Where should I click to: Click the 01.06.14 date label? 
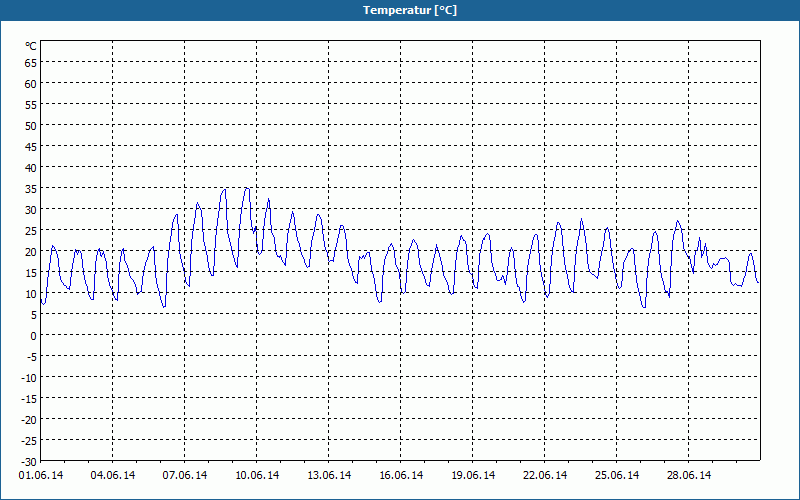point(41,476)
